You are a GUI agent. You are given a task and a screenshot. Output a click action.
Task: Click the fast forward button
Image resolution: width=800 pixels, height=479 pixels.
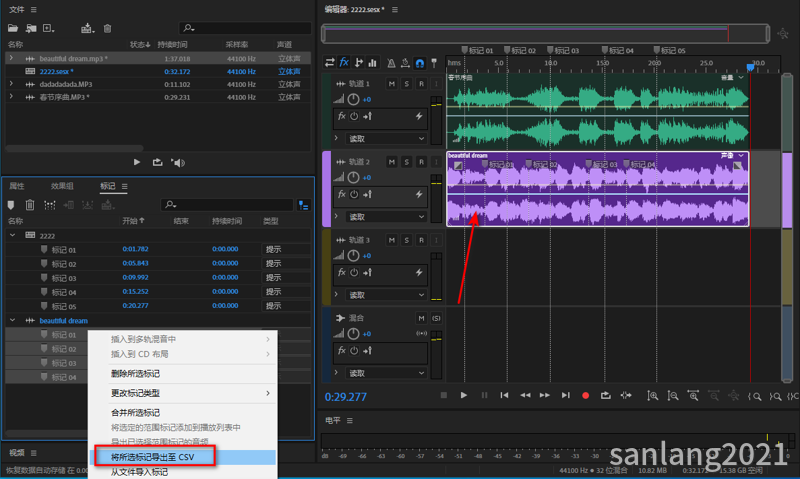(x=544, y=395)
